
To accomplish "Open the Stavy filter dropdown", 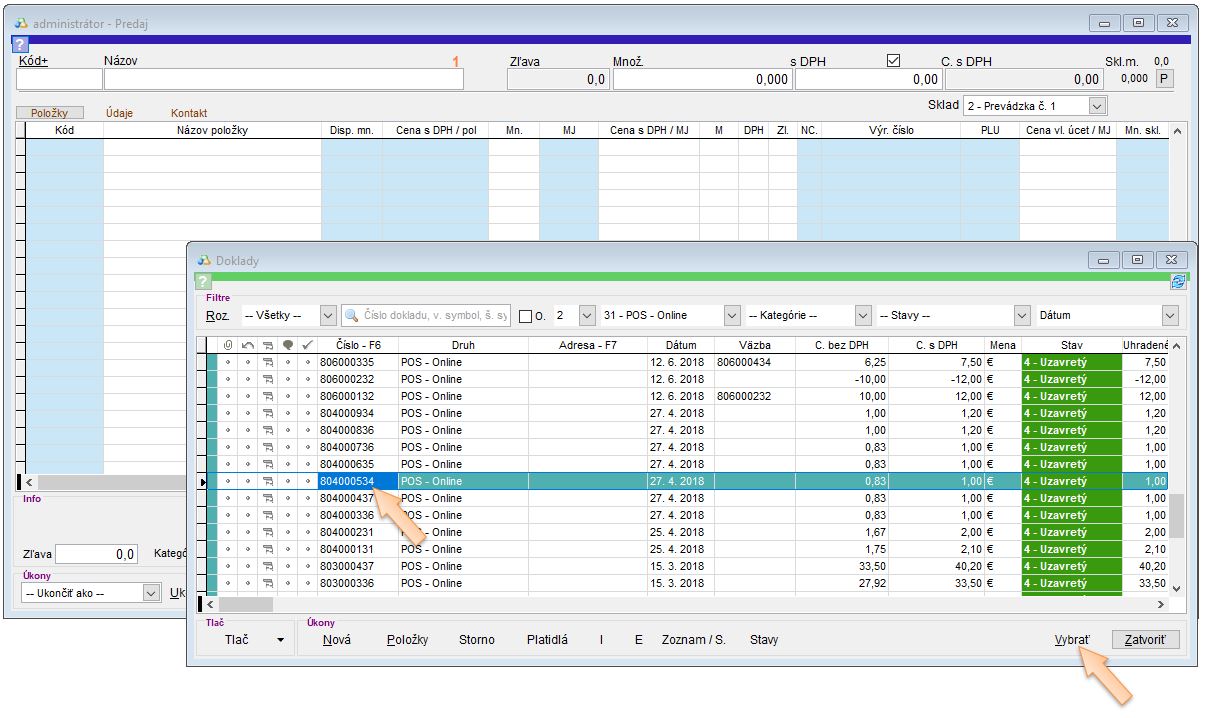I will point(1022,315).
